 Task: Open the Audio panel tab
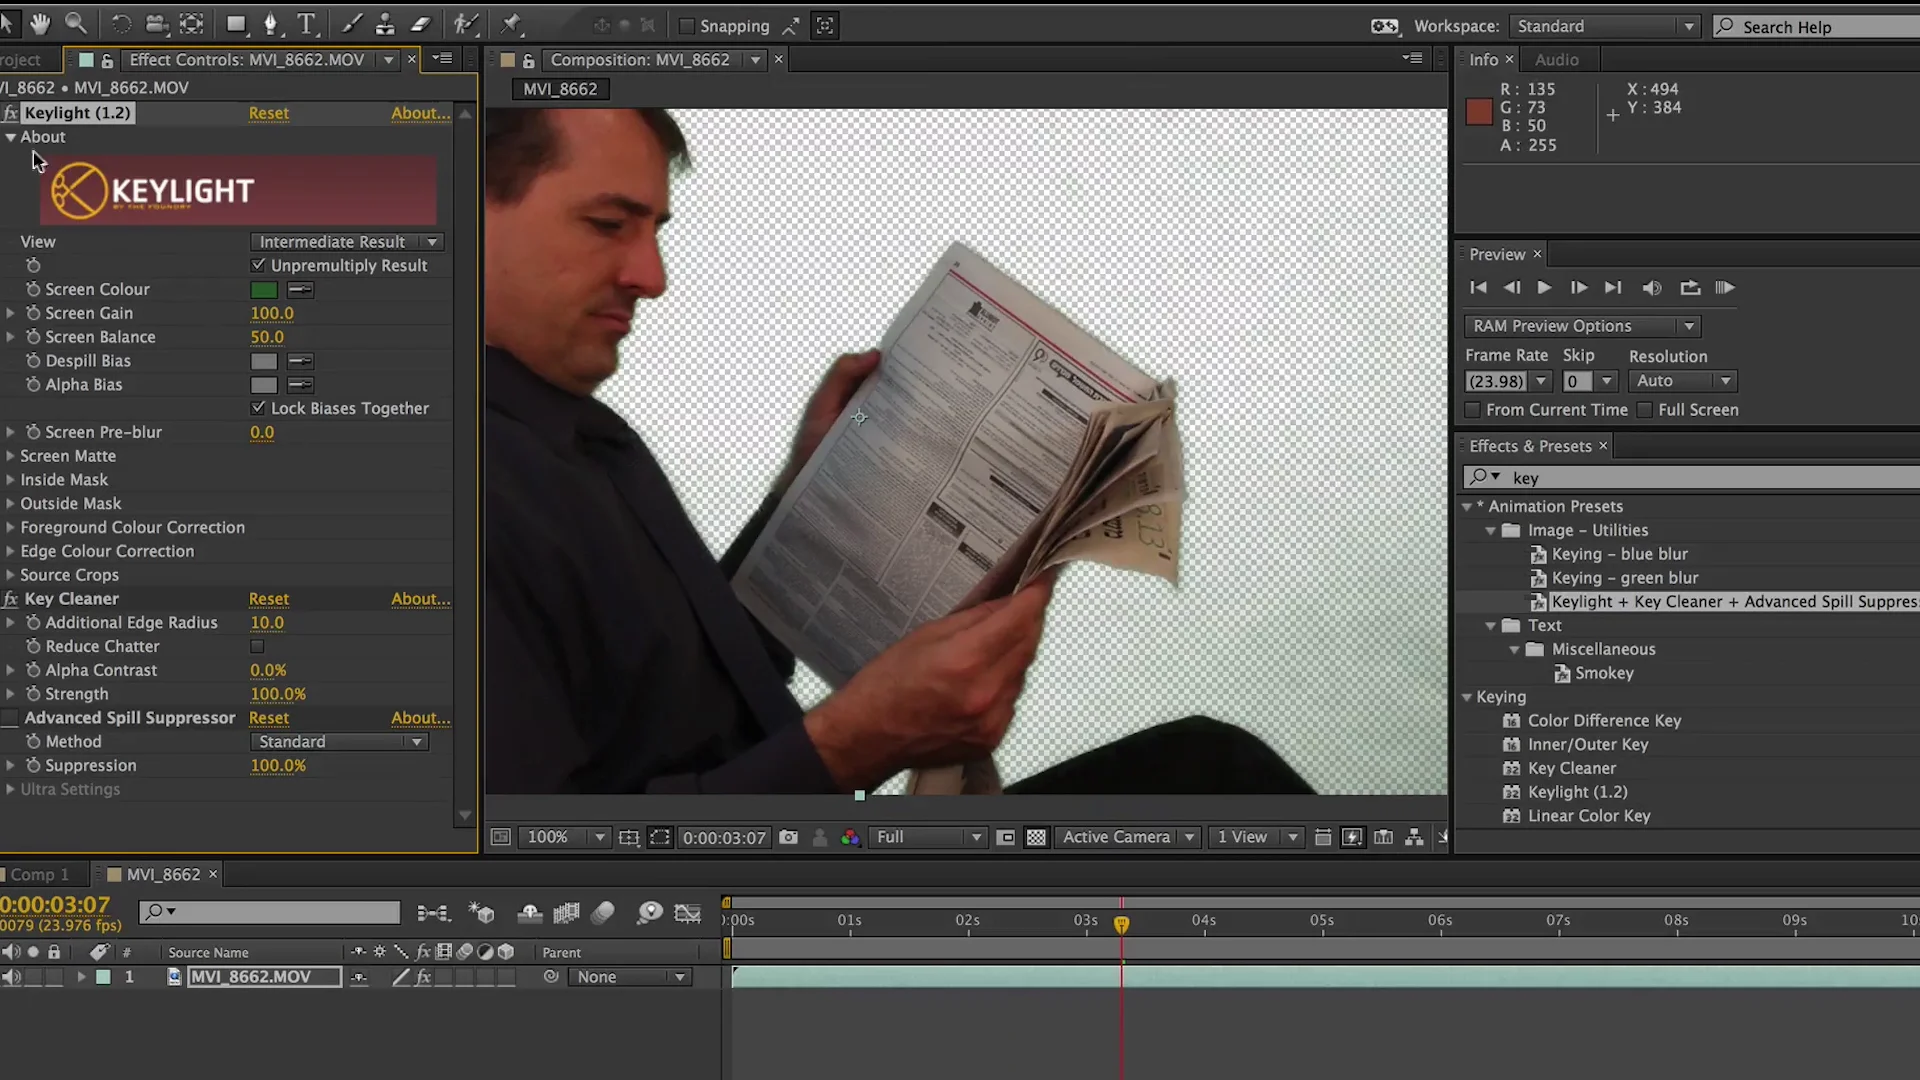[x=1556, y=59]
